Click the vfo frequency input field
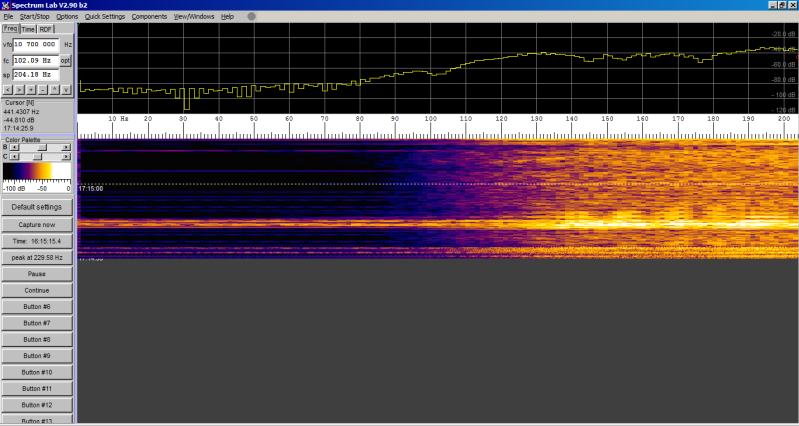Viewport: 799px width, 426px height. 37,45
